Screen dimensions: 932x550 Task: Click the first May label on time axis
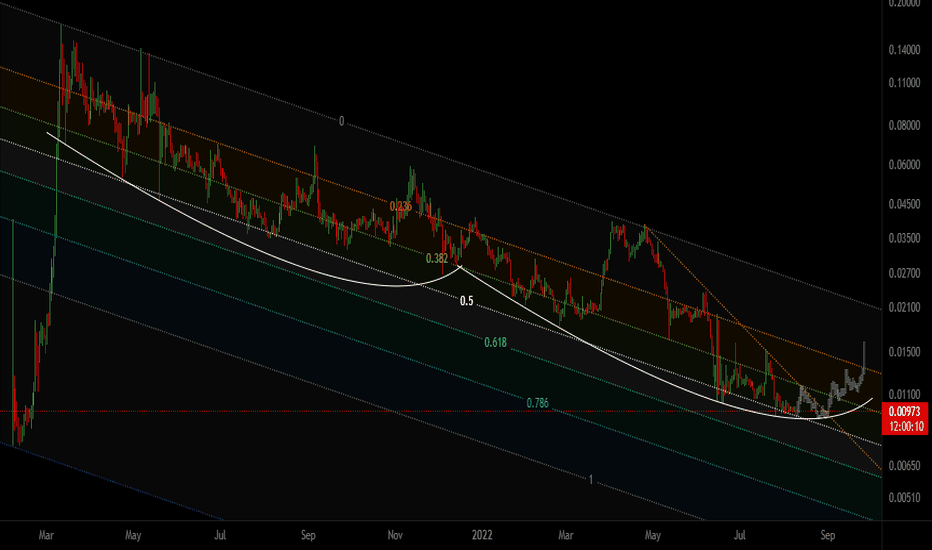133,535
